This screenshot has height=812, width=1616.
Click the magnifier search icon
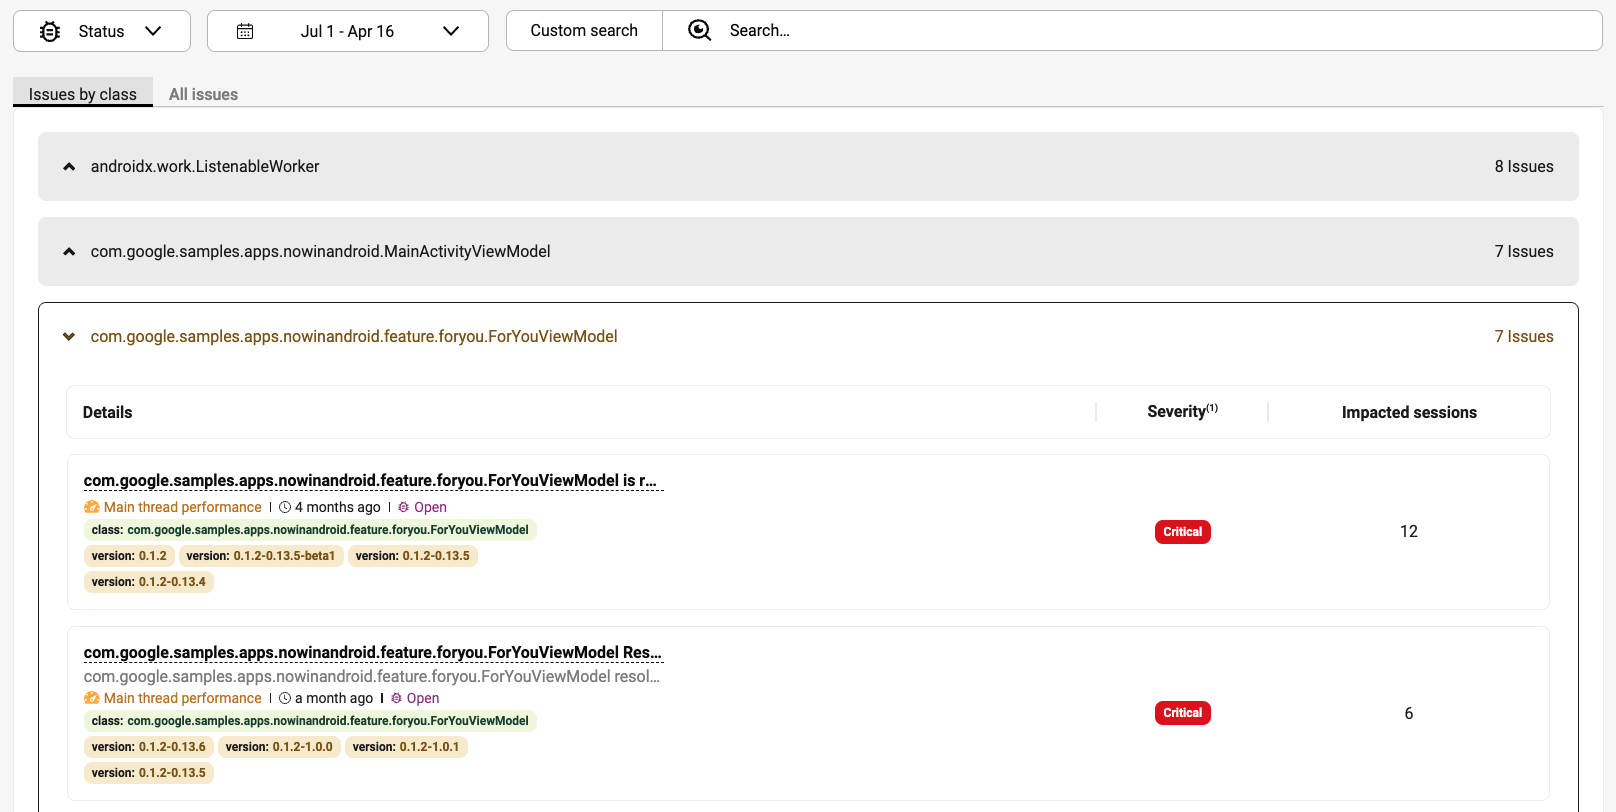700,30
